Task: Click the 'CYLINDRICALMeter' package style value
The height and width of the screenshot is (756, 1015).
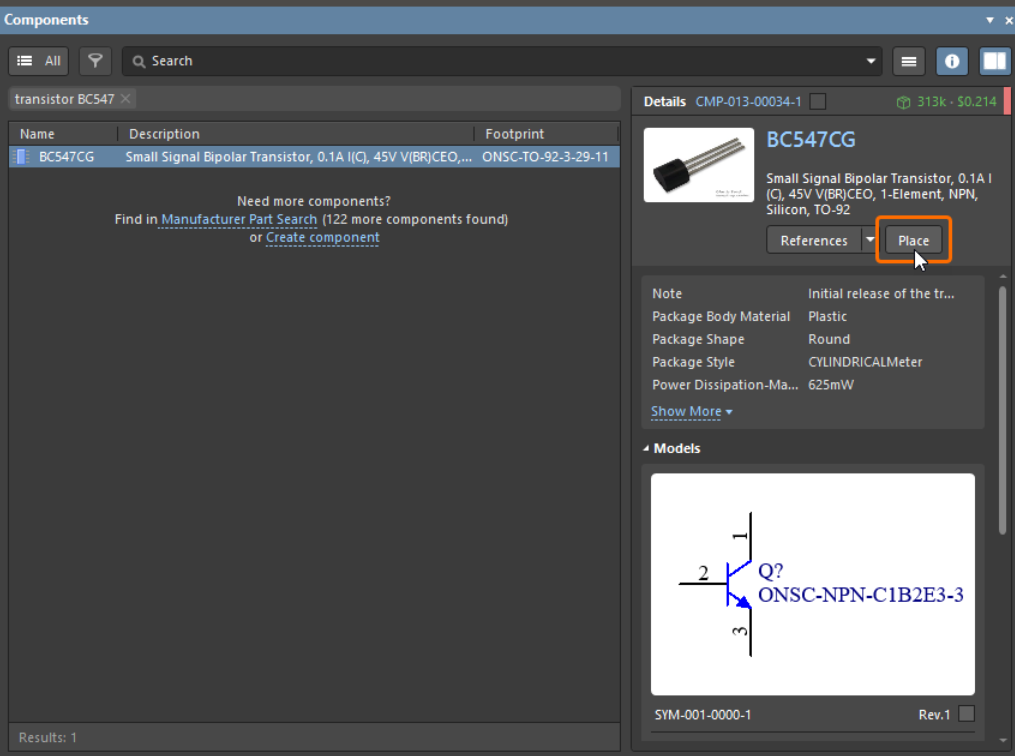Action: tap(865, 362)
